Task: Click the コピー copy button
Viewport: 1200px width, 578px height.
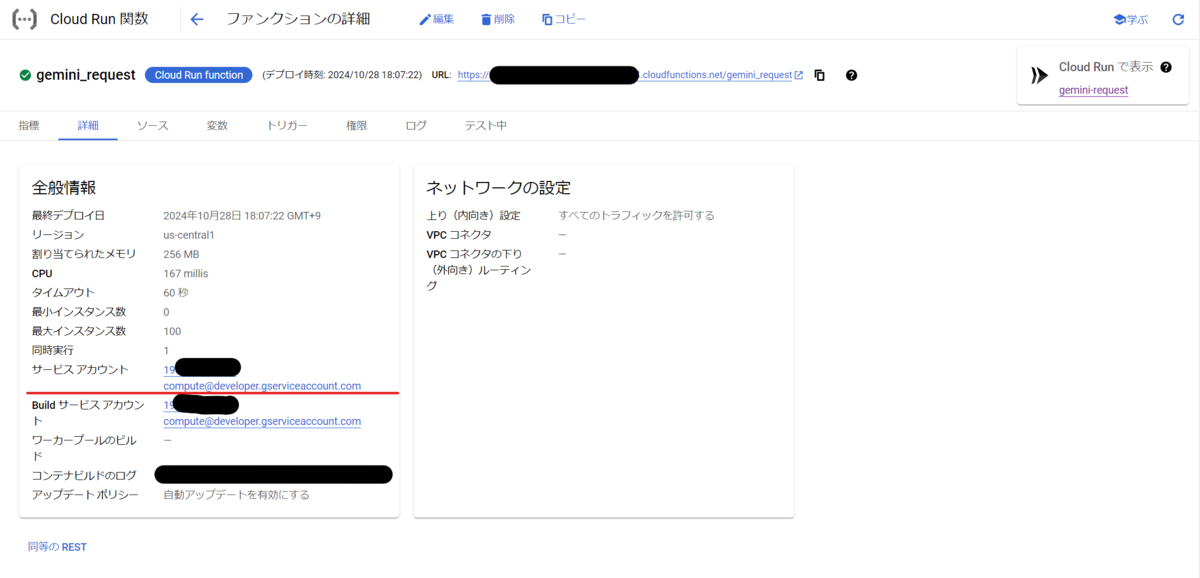Action: point(564,19)
